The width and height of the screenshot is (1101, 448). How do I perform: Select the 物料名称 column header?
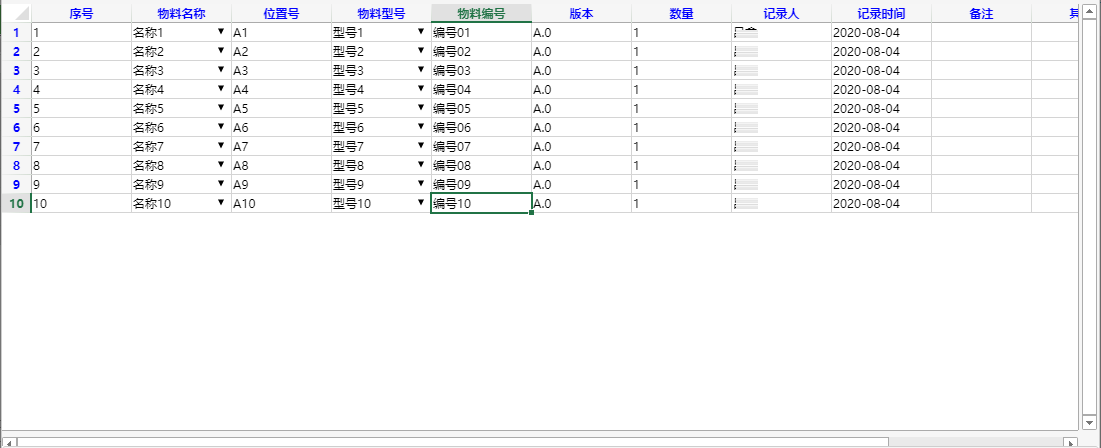click(x=181, y=13)
